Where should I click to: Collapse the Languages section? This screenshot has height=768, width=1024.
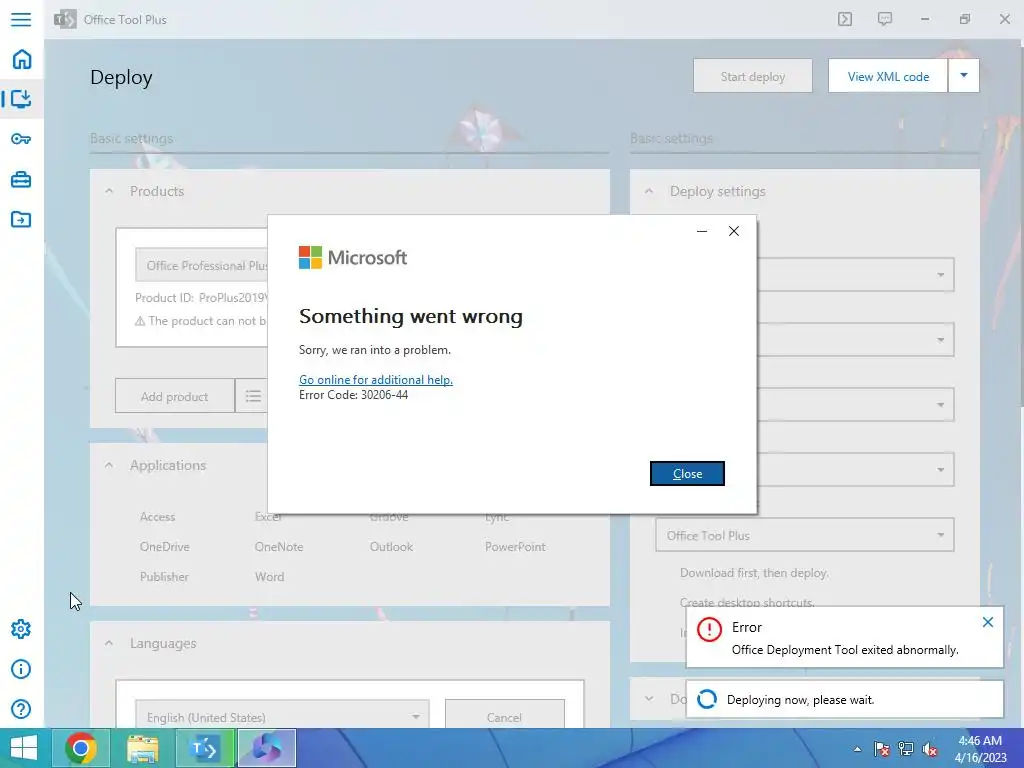coord(109,643)
